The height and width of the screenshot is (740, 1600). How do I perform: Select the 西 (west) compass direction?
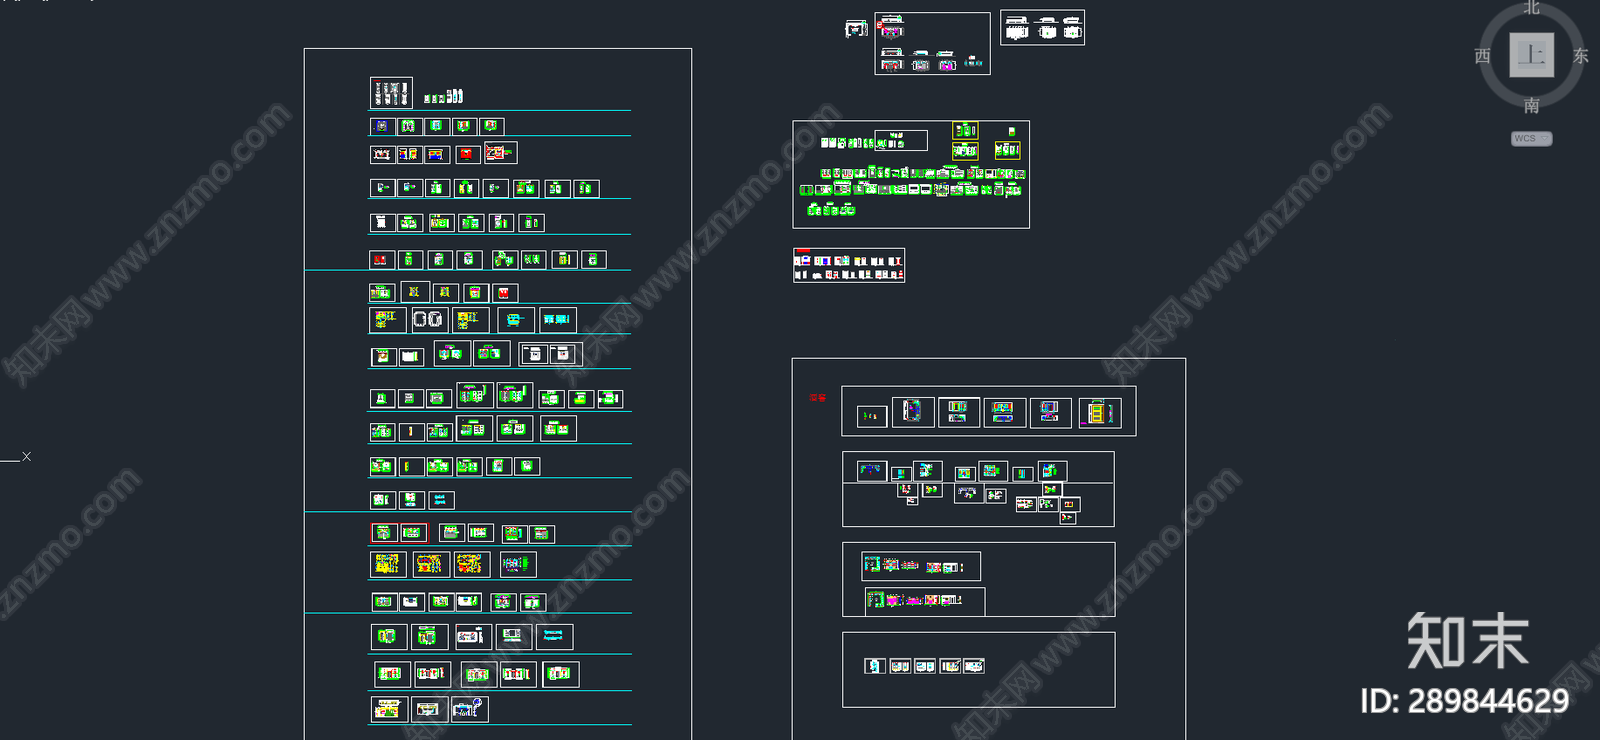1483,56
